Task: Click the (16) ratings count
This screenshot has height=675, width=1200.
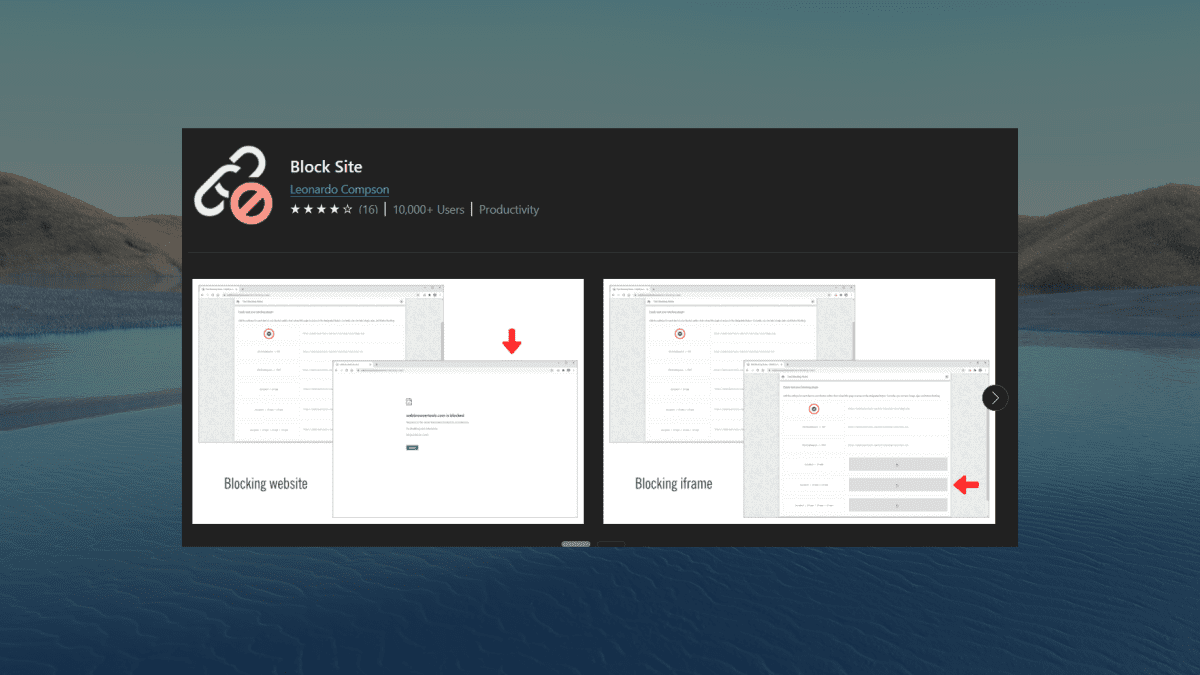Action: point(368,210)
